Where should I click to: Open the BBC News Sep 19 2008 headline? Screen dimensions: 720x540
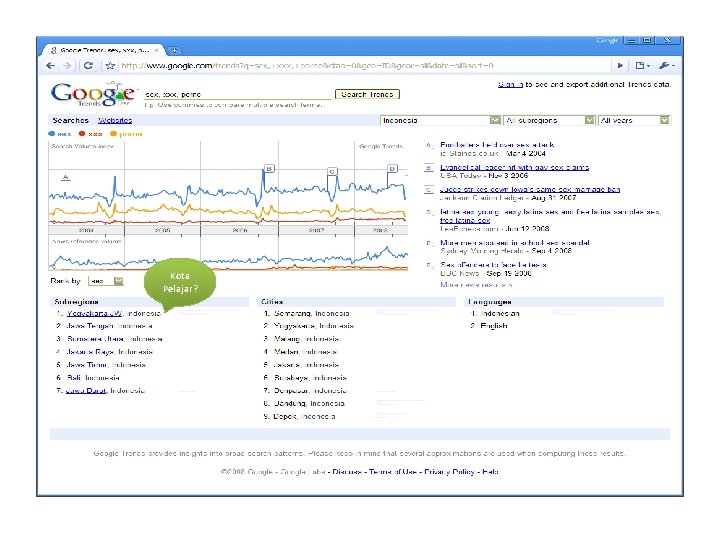(493, 264)
